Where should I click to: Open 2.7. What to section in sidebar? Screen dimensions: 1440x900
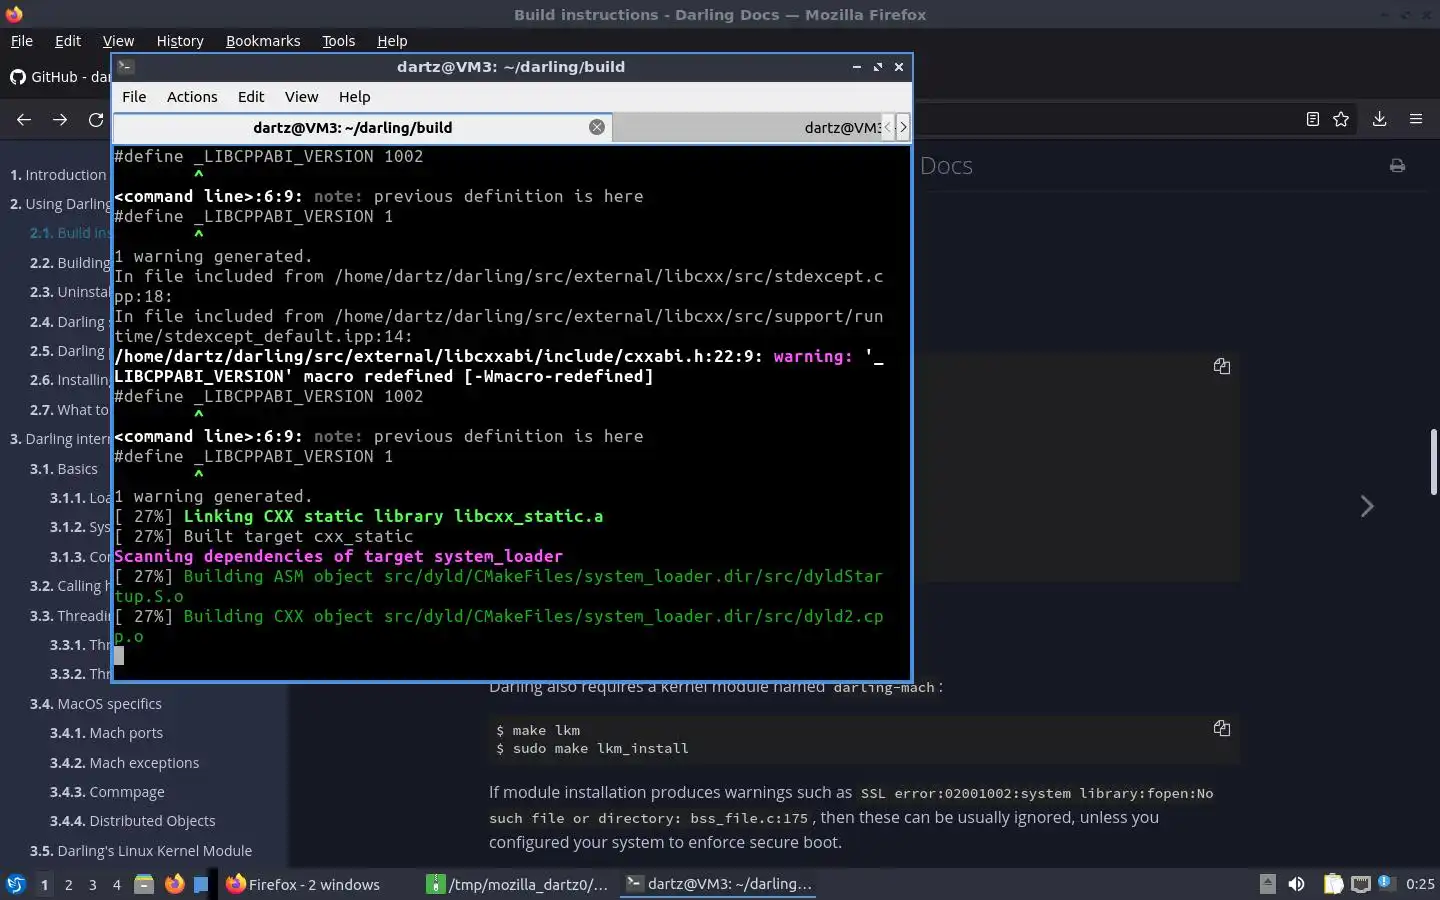(x=70, y=410)
